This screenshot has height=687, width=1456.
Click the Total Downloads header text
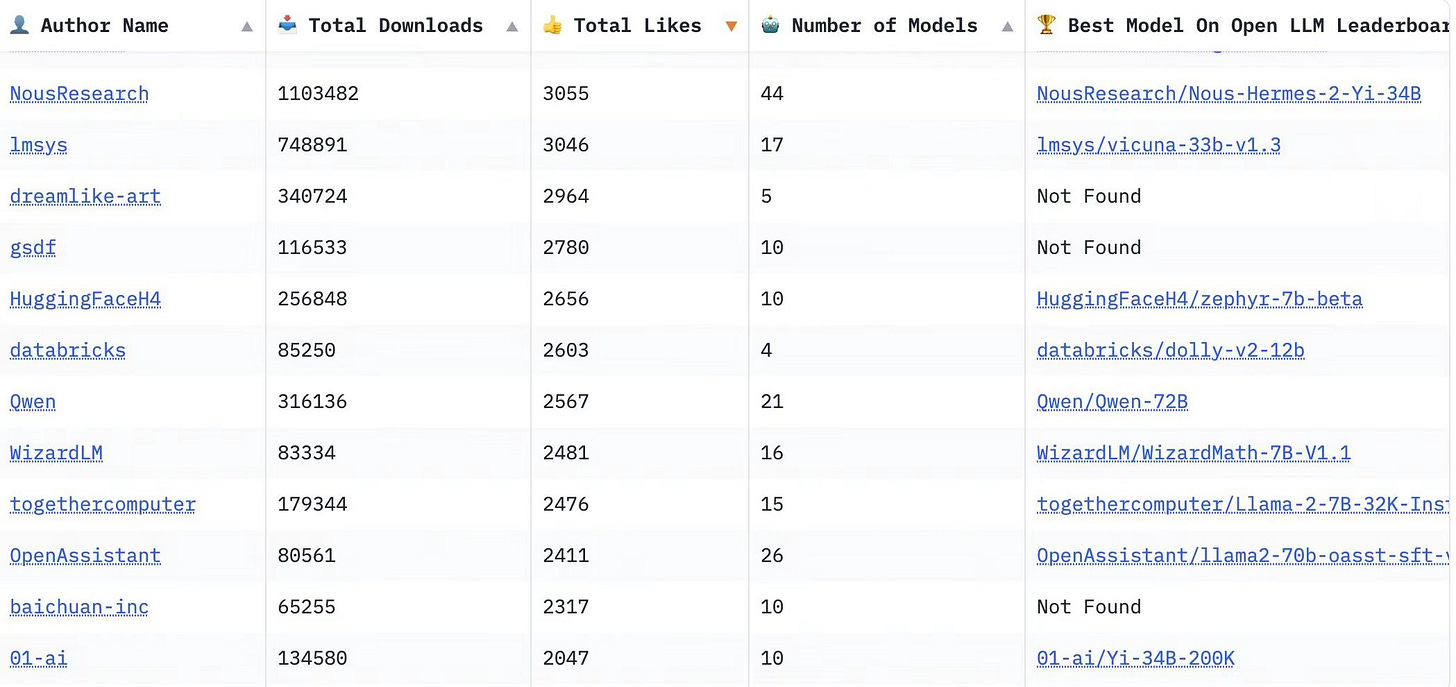[x=395, y=26]
